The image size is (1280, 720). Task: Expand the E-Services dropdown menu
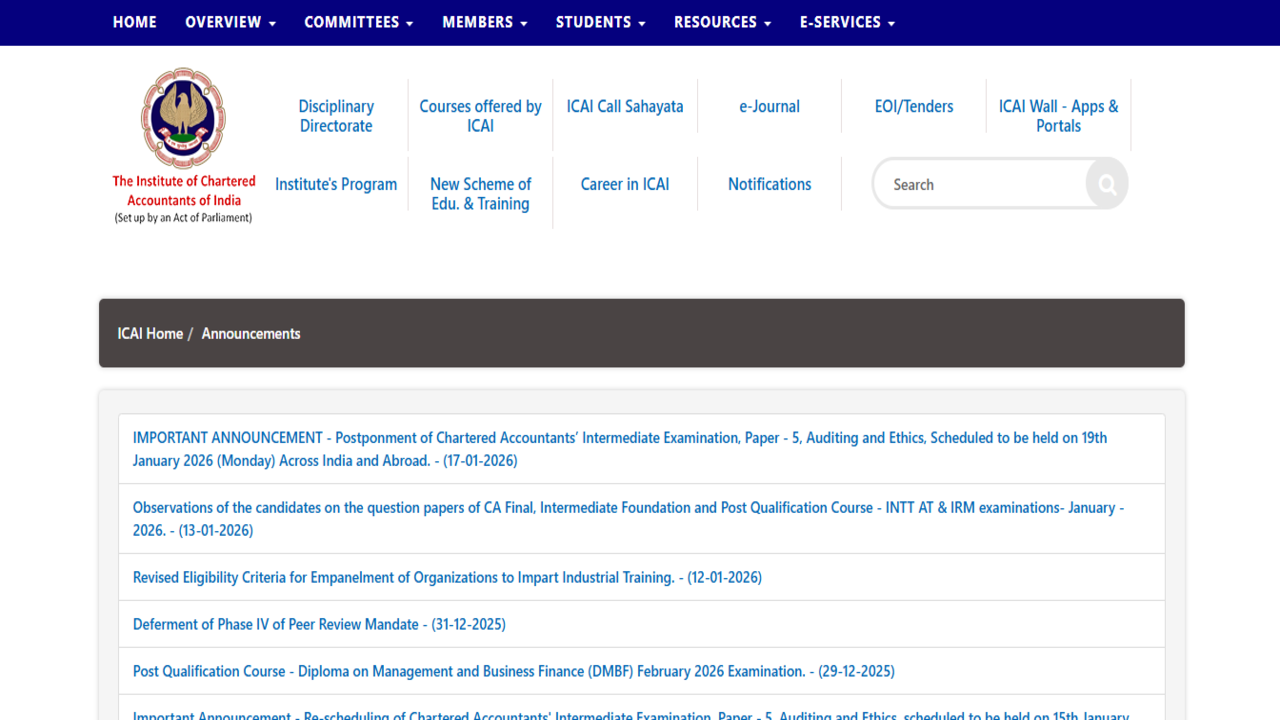(x=847, y=22)
